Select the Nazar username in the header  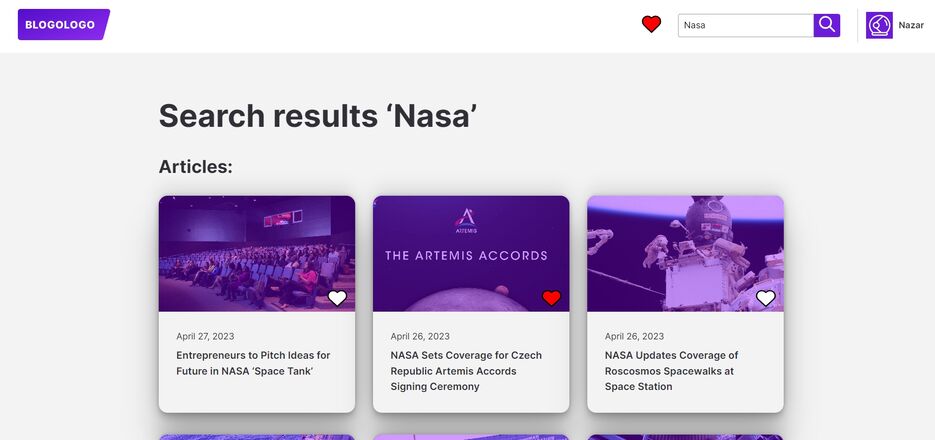tap(911, 26)
